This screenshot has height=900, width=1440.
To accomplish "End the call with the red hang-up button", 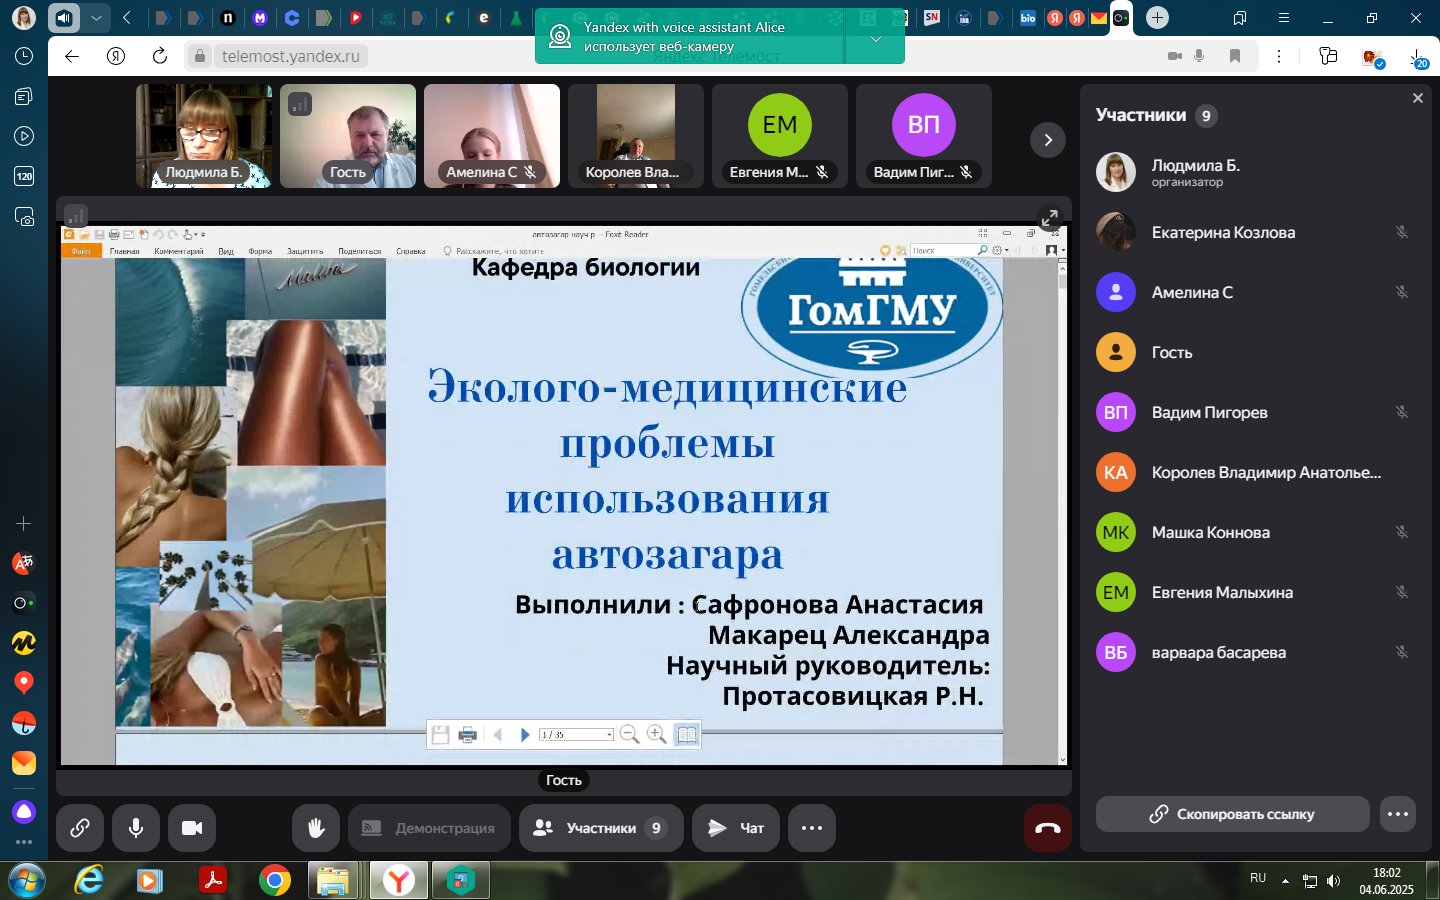I will coord(1048,828).
